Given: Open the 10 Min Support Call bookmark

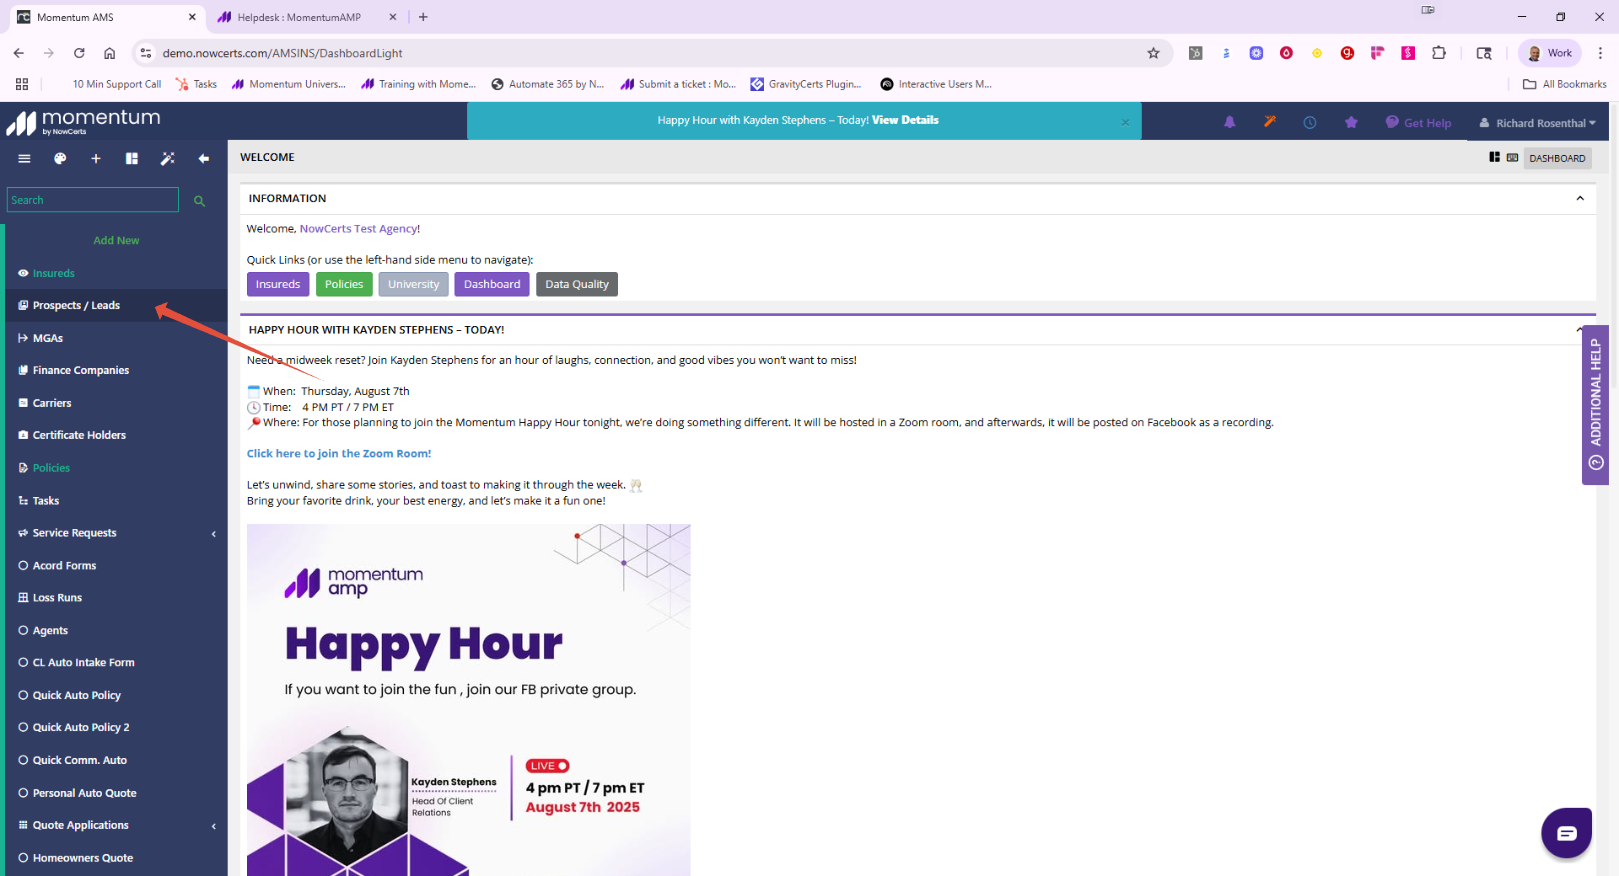Looking at the screenshot, I should point(116,84).
